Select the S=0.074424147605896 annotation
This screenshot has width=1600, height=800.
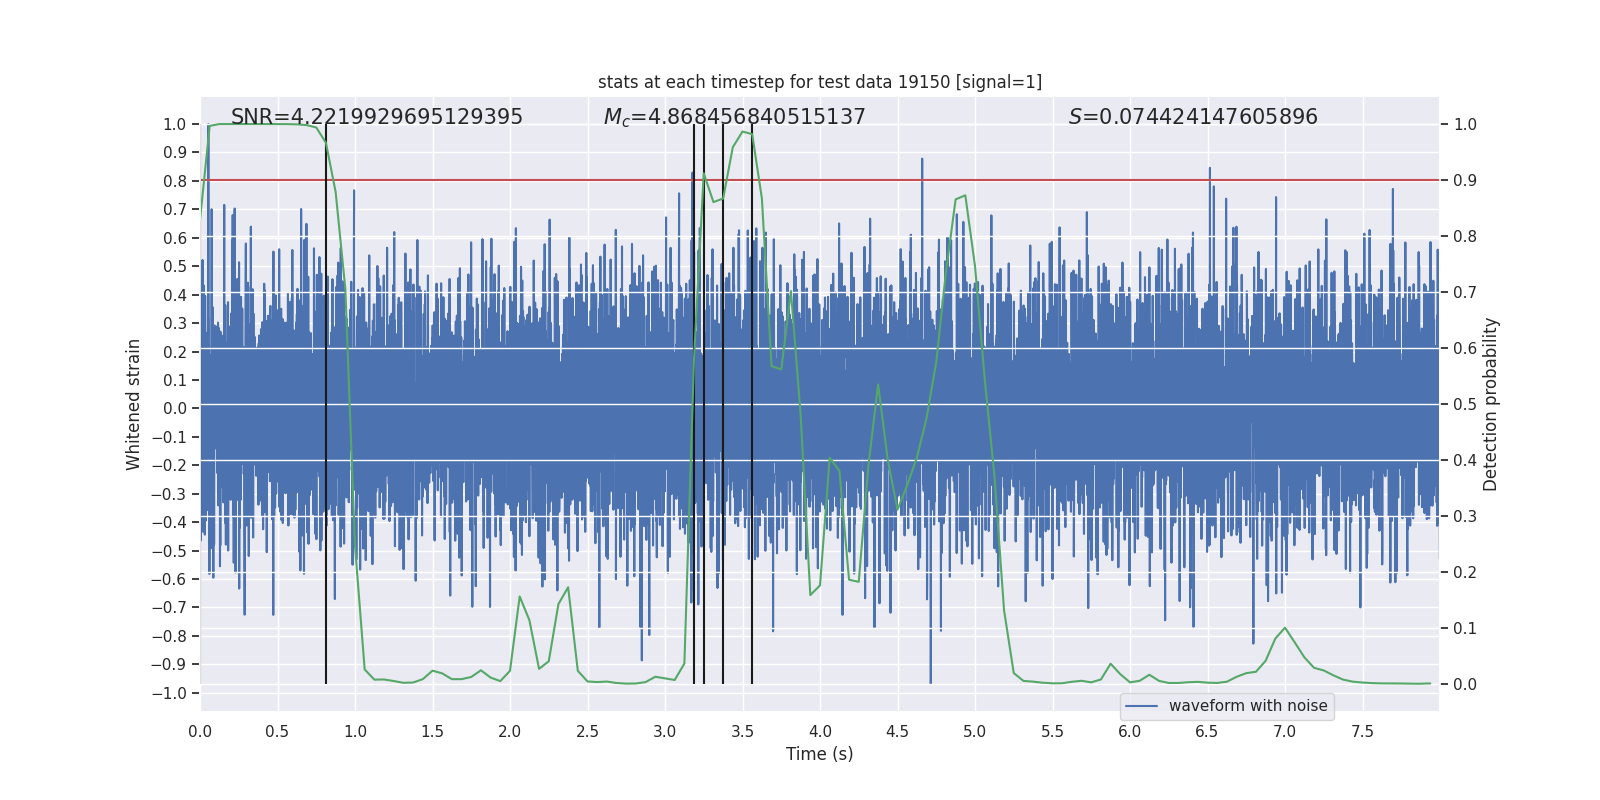1193,117
